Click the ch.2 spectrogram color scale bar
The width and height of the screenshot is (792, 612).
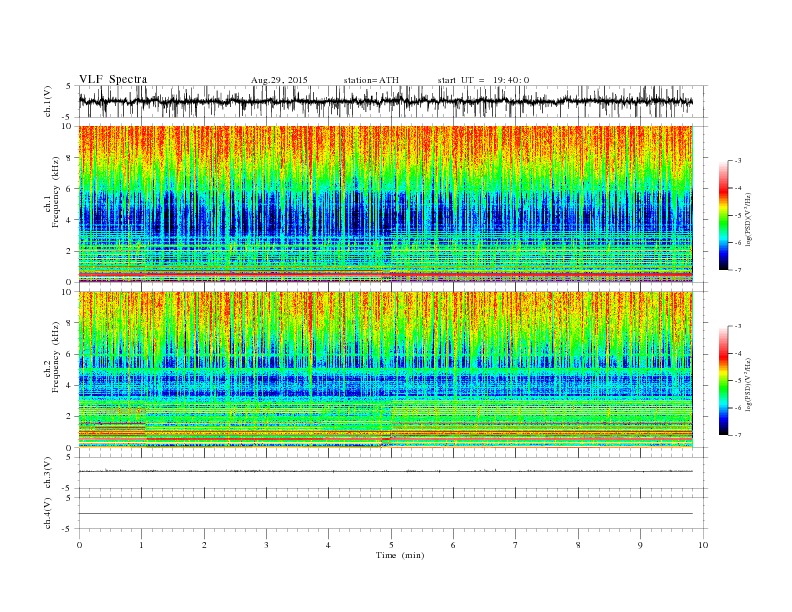tap(723, 381)
